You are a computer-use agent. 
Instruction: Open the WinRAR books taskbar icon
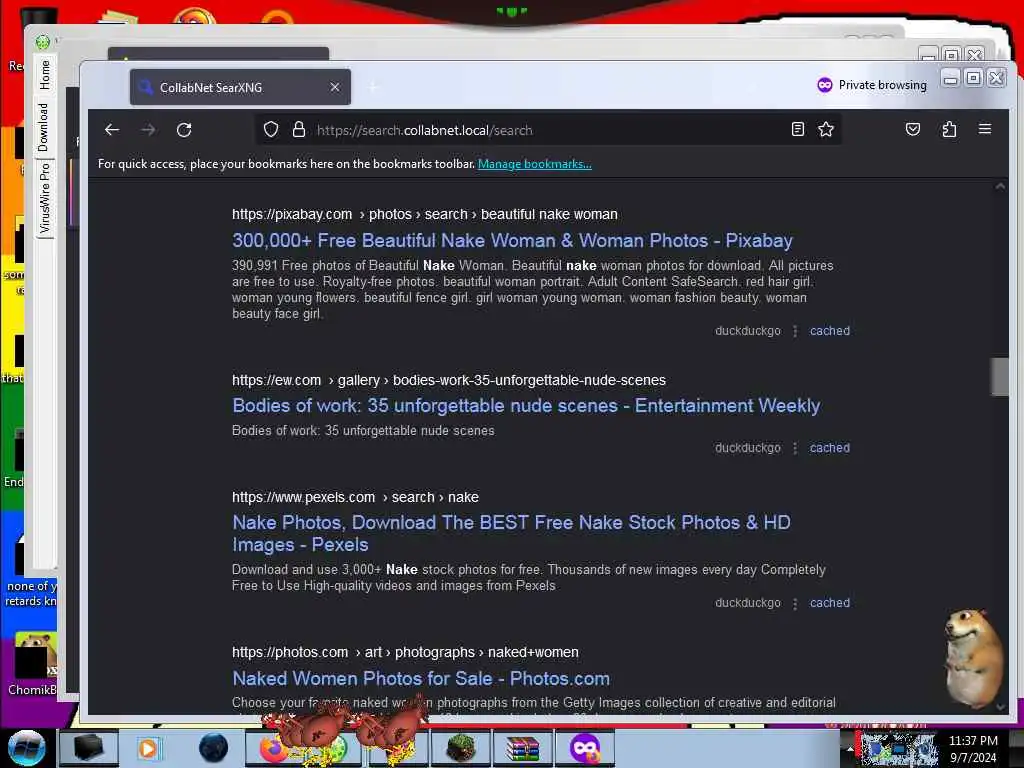(x=523, y=748)
